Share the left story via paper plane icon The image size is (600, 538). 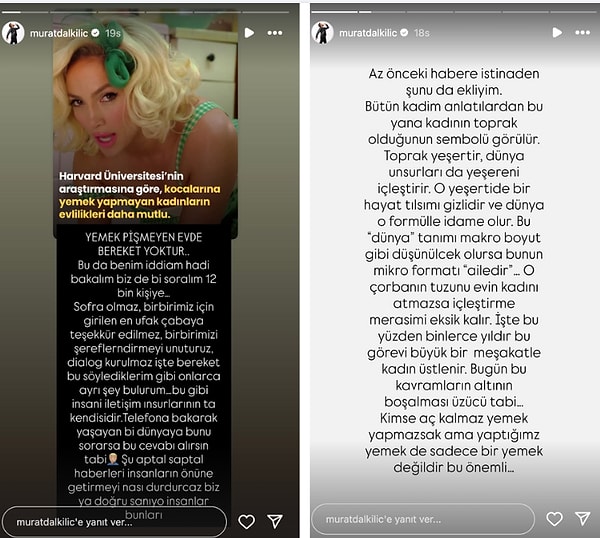(x=275, y=522)
